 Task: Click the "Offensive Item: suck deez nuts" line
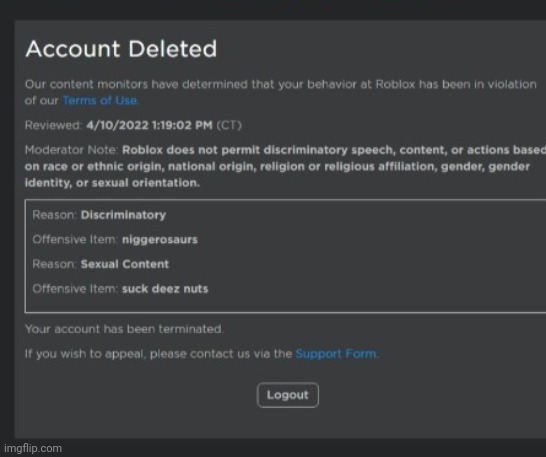[120, 289]
